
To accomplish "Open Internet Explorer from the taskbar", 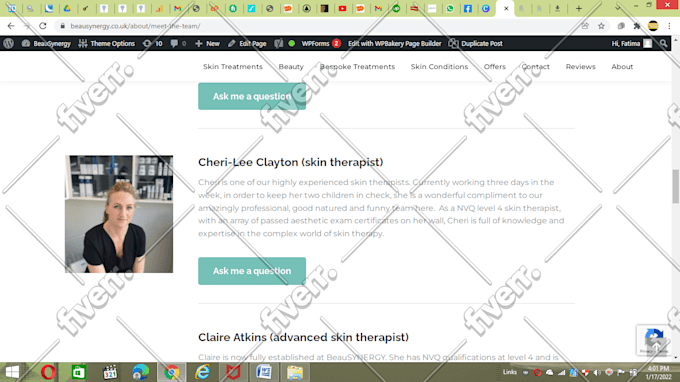I will 202,372.
